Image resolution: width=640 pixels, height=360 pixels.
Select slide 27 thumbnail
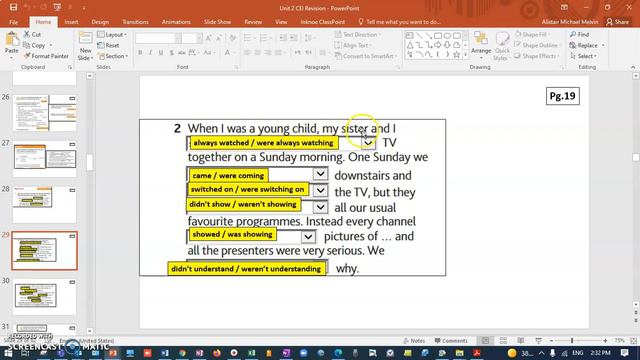(x=44, y=158)
